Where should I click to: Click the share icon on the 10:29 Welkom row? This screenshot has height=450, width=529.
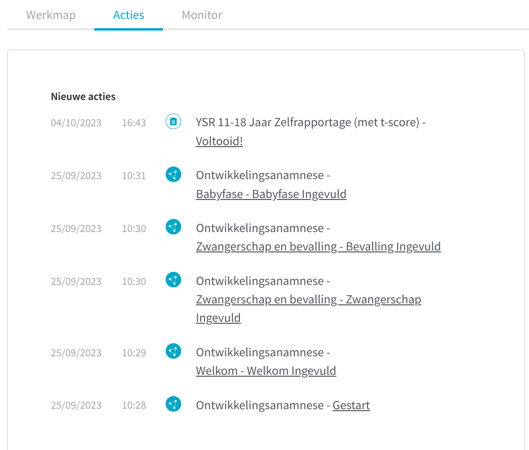tap(173, 351)
